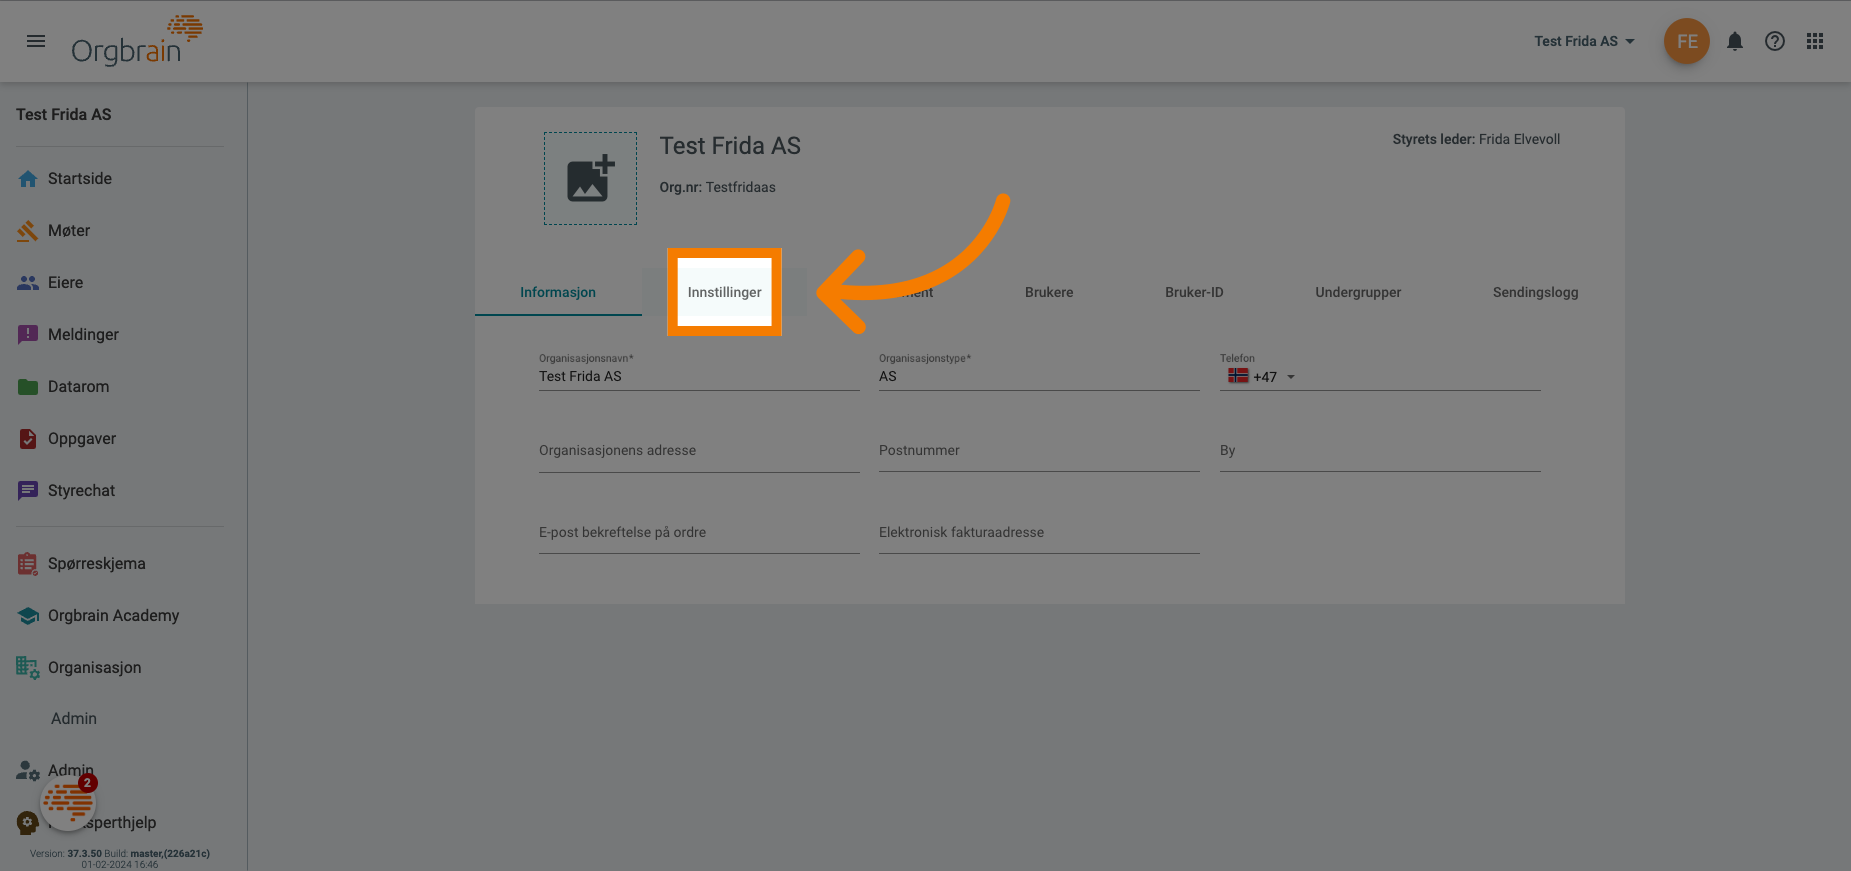Viewport: 1851px width, 871px height.
Task: Click the FE user avatar
Action: click(1687, 41)
